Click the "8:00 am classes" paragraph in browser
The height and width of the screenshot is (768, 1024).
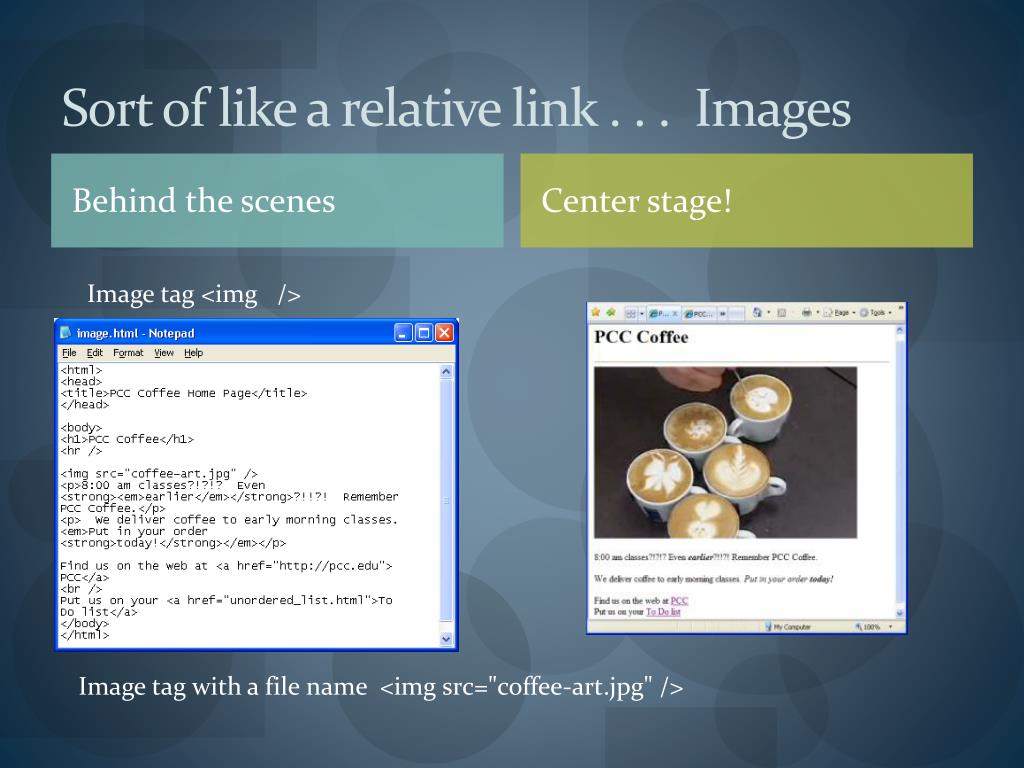705,557
